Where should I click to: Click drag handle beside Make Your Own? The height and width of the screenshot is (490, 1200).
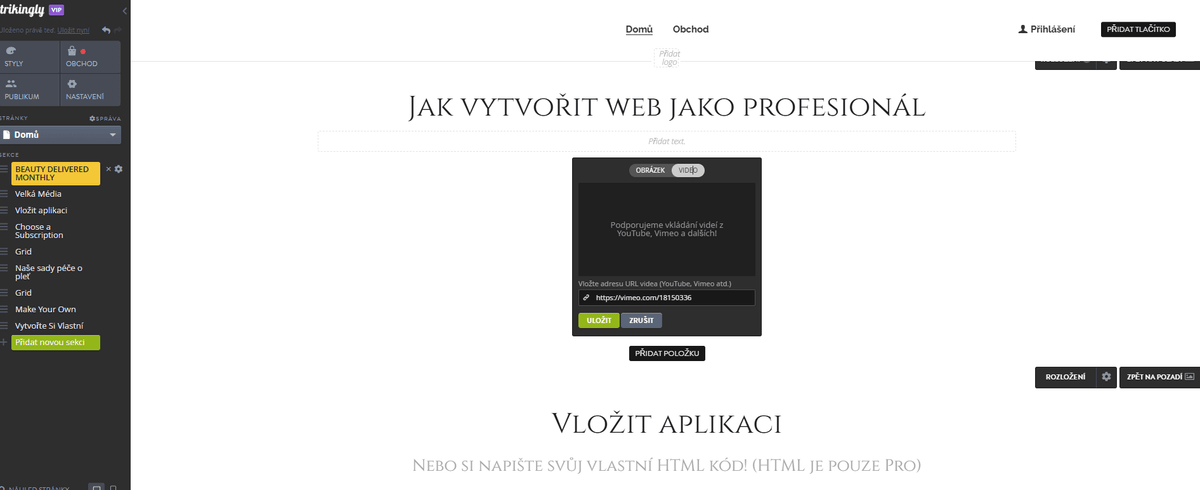coord(5,309)
